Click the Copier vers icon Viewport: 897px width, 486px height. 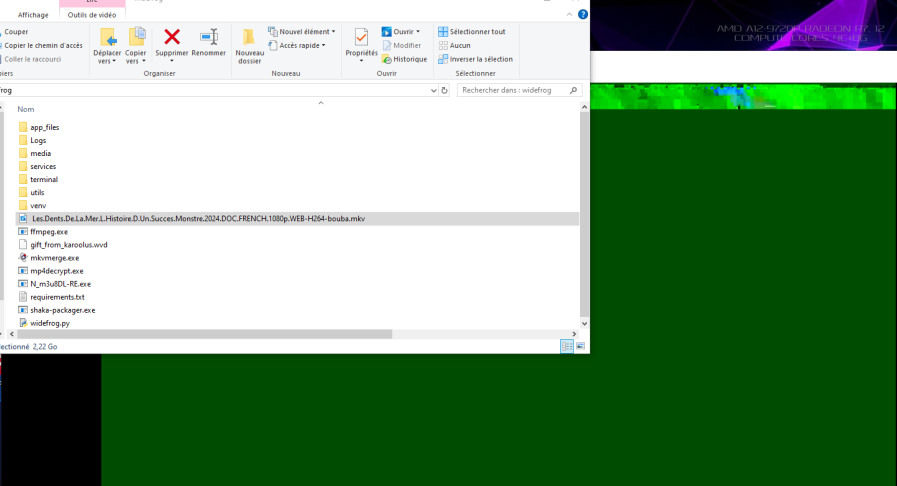pyautogui.click(x=136, y=37)
